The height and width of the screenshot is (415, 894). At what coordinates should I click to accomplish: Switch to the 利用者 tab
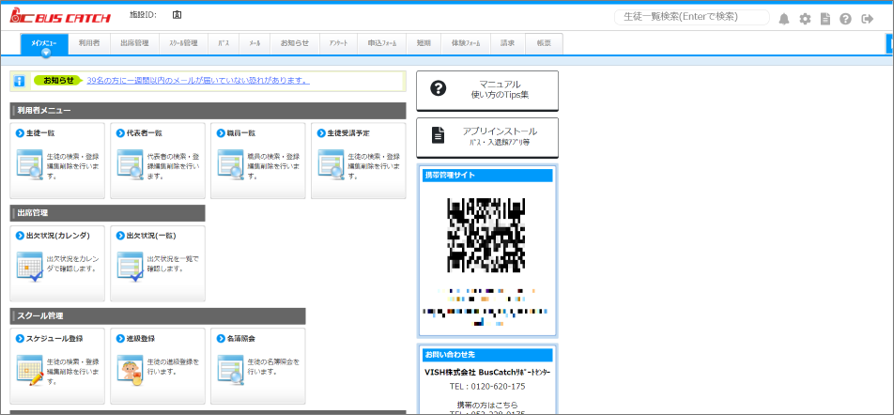click(89, 43)
